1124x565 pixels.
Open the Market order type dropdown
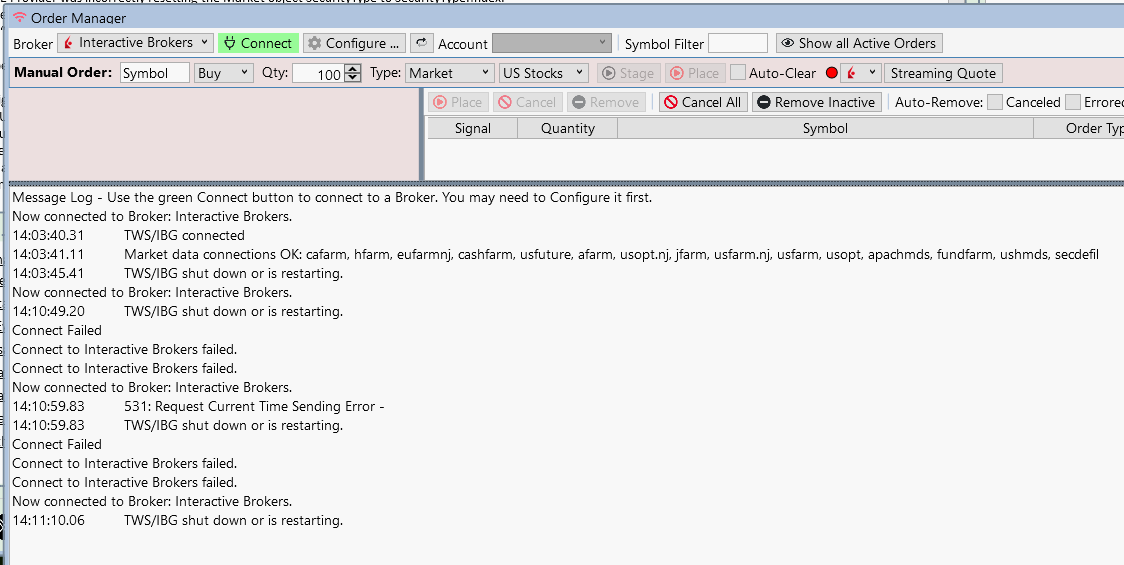point(450,73)
